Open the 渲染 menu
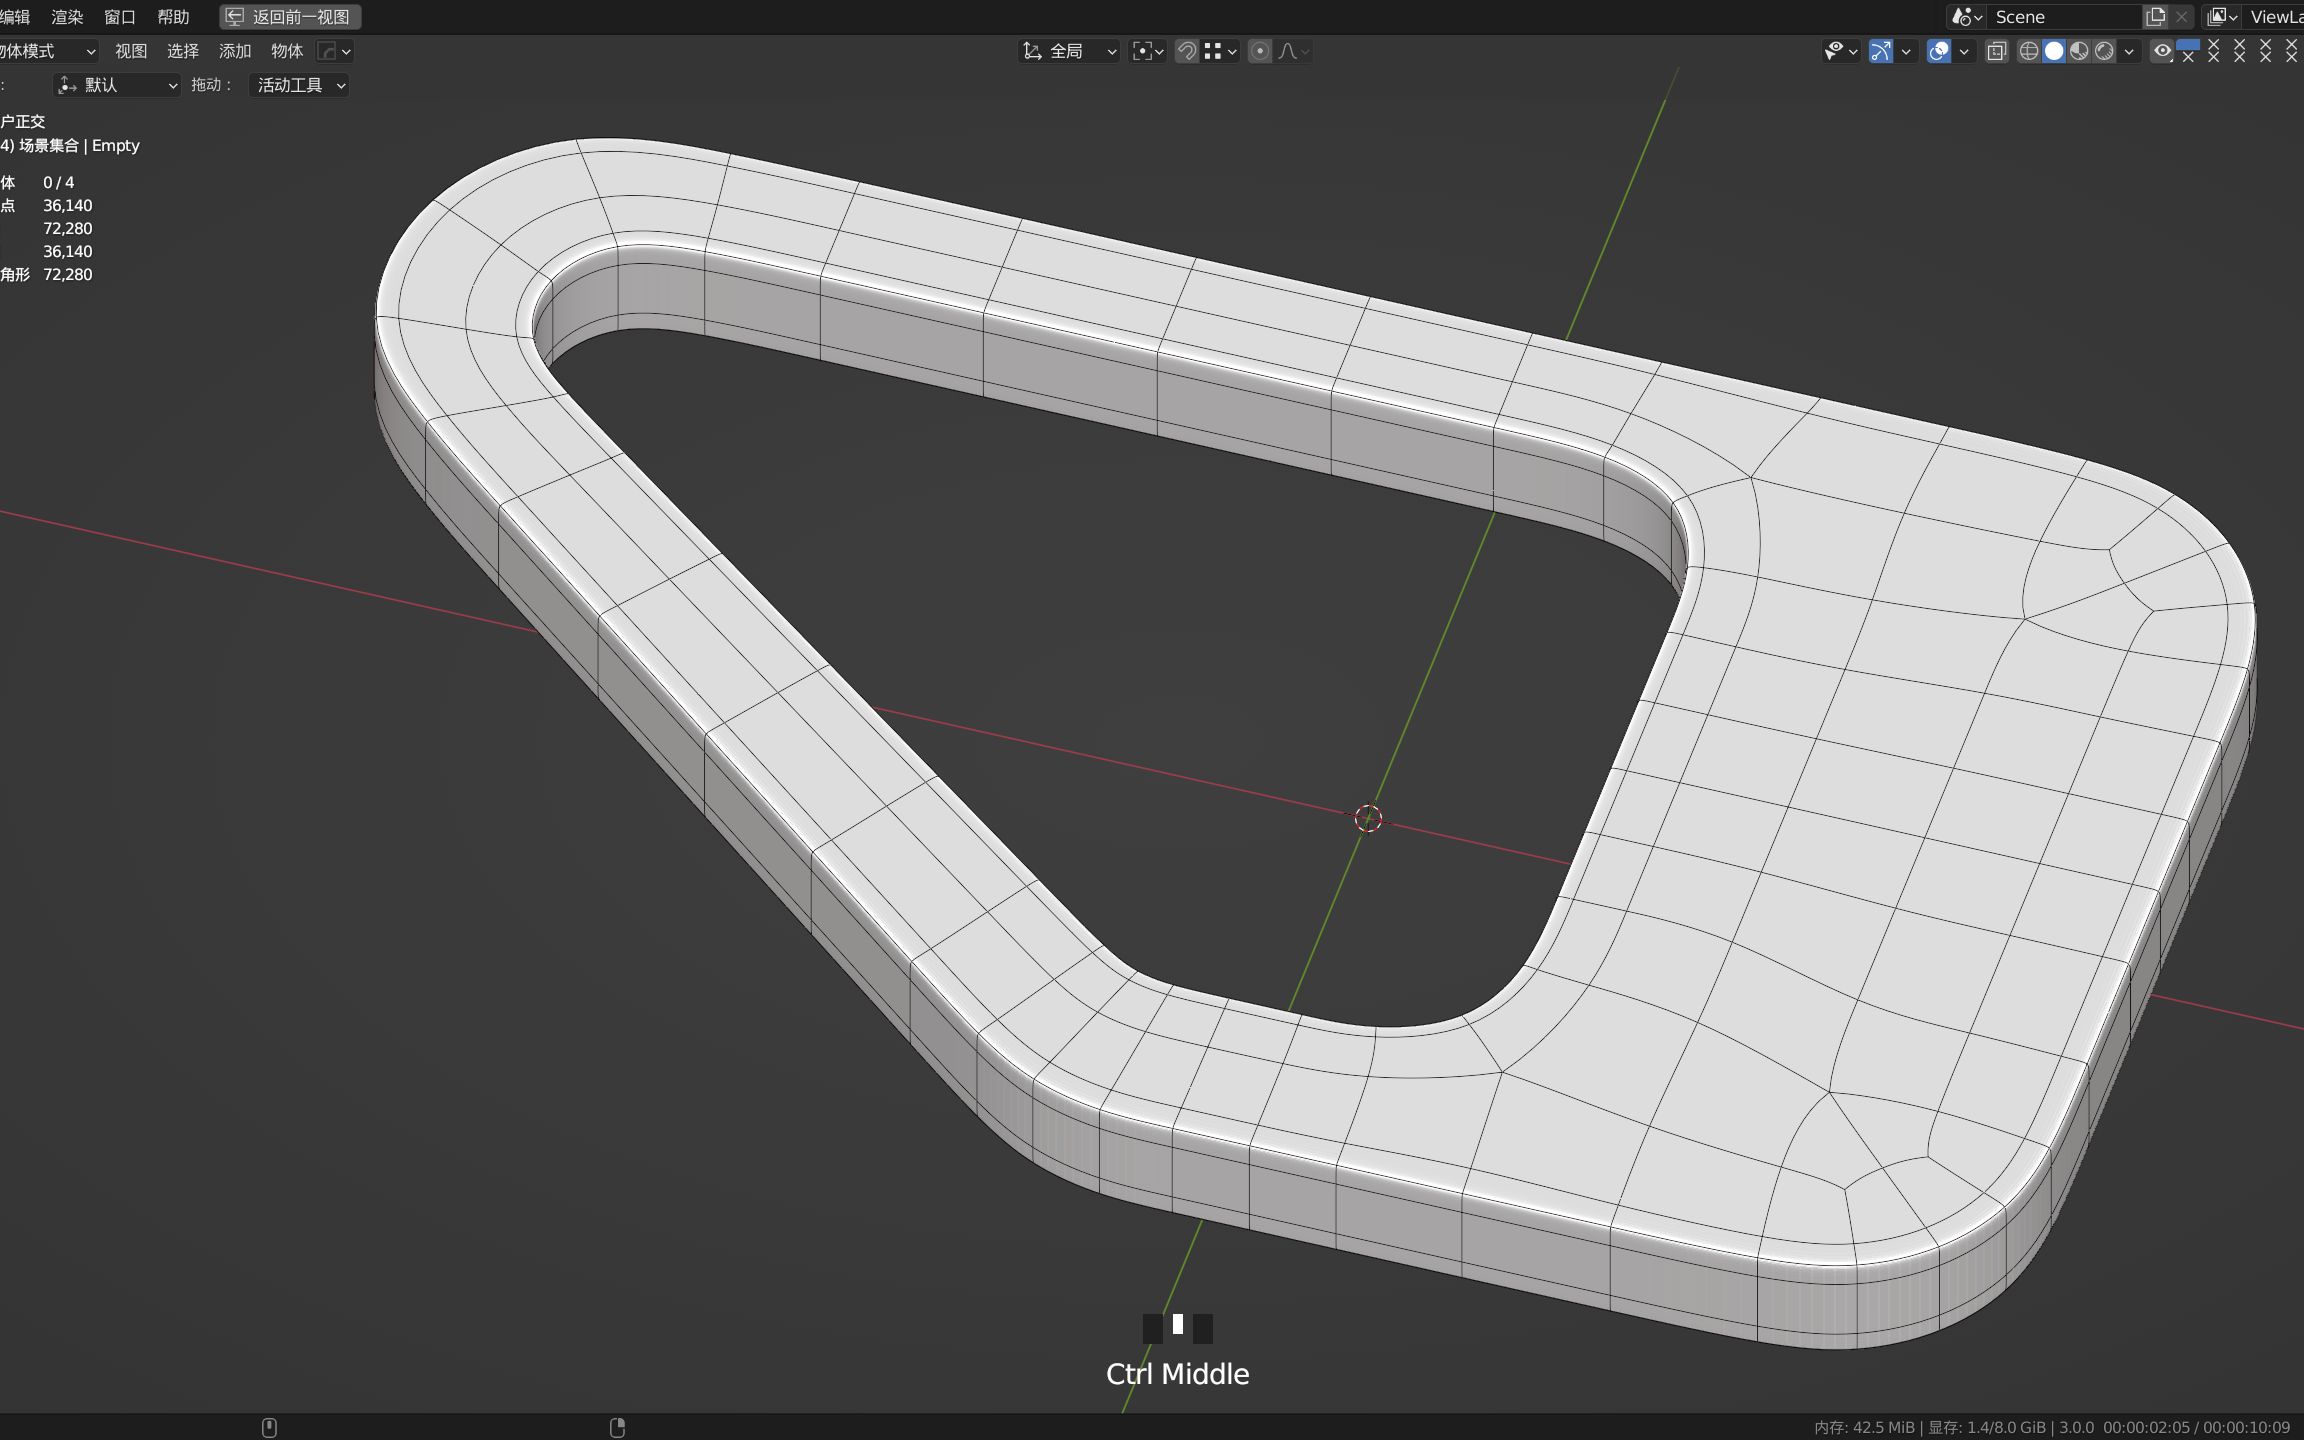Screen dimensions: 2304x1440 point(66,16)
